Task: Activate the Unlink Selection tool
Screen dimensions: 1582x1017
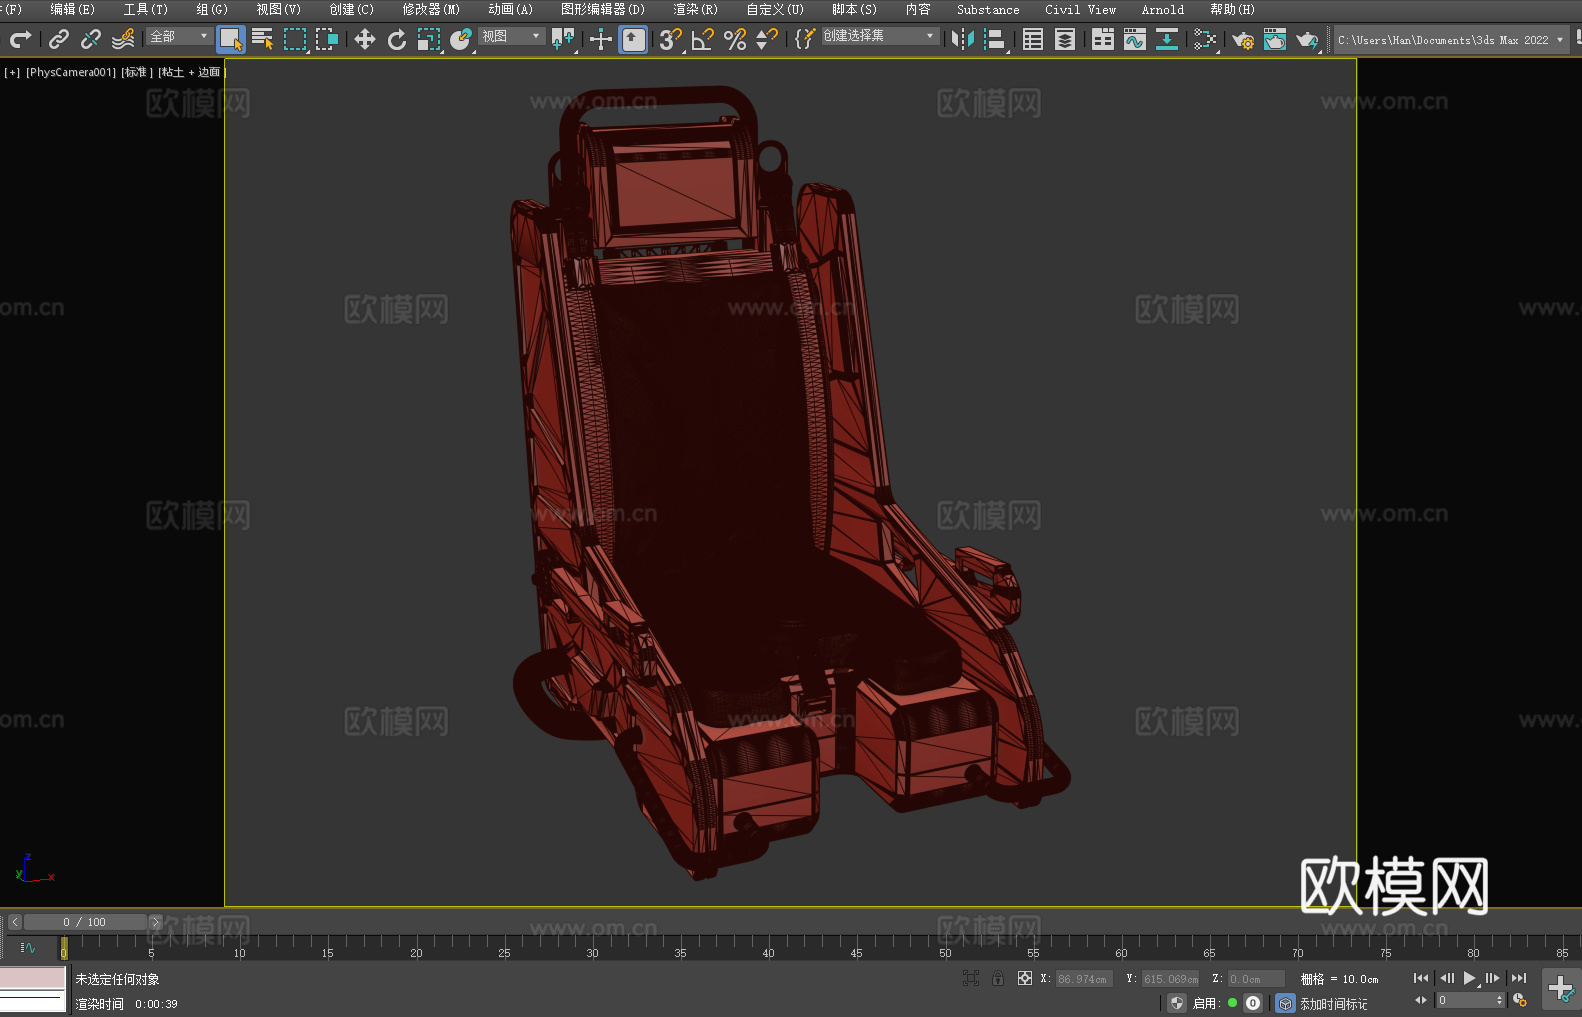Action: tap(91, 39)
